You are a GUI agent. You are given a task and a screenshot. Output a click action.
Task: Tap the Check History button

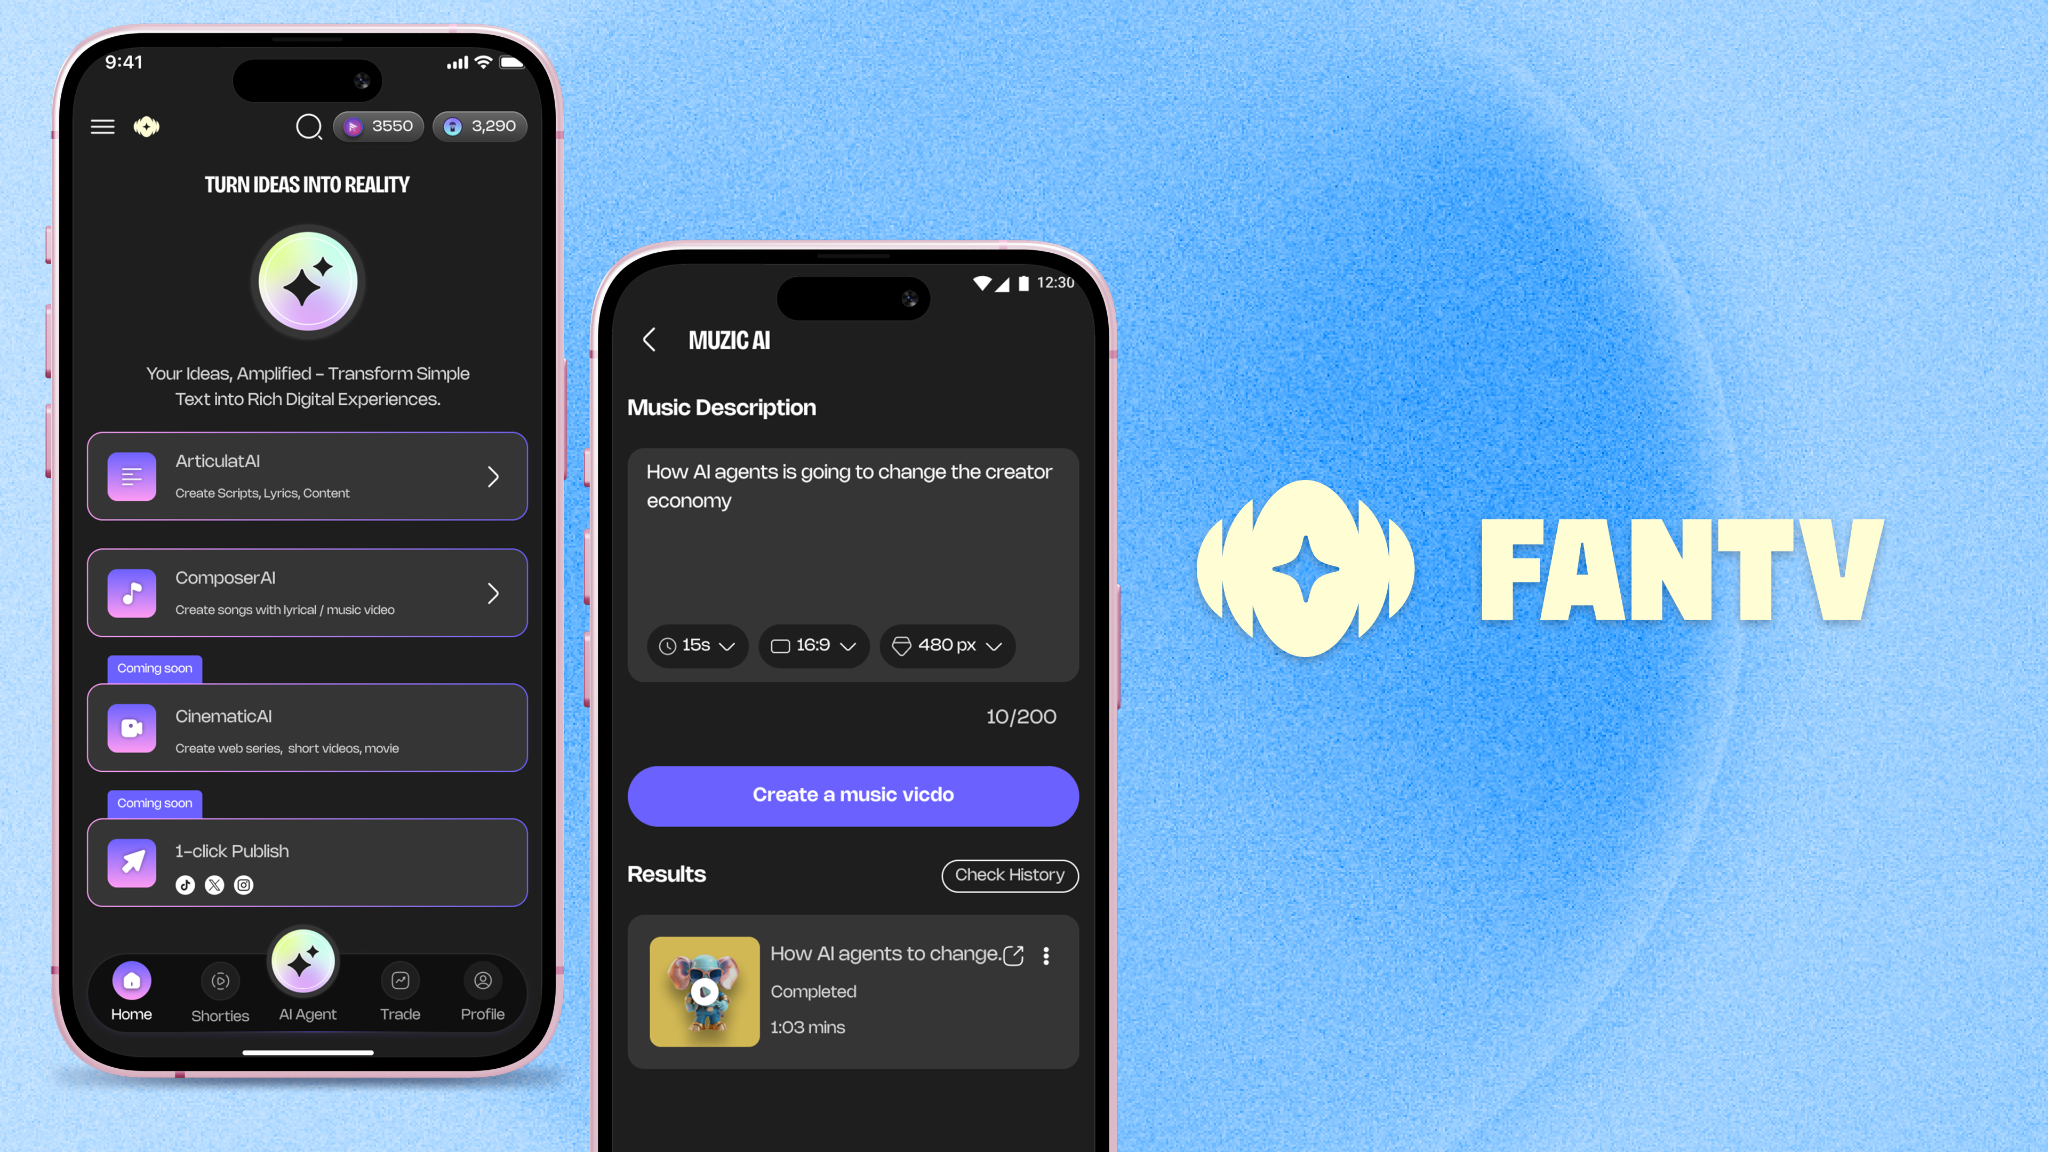click(1010, 875)
